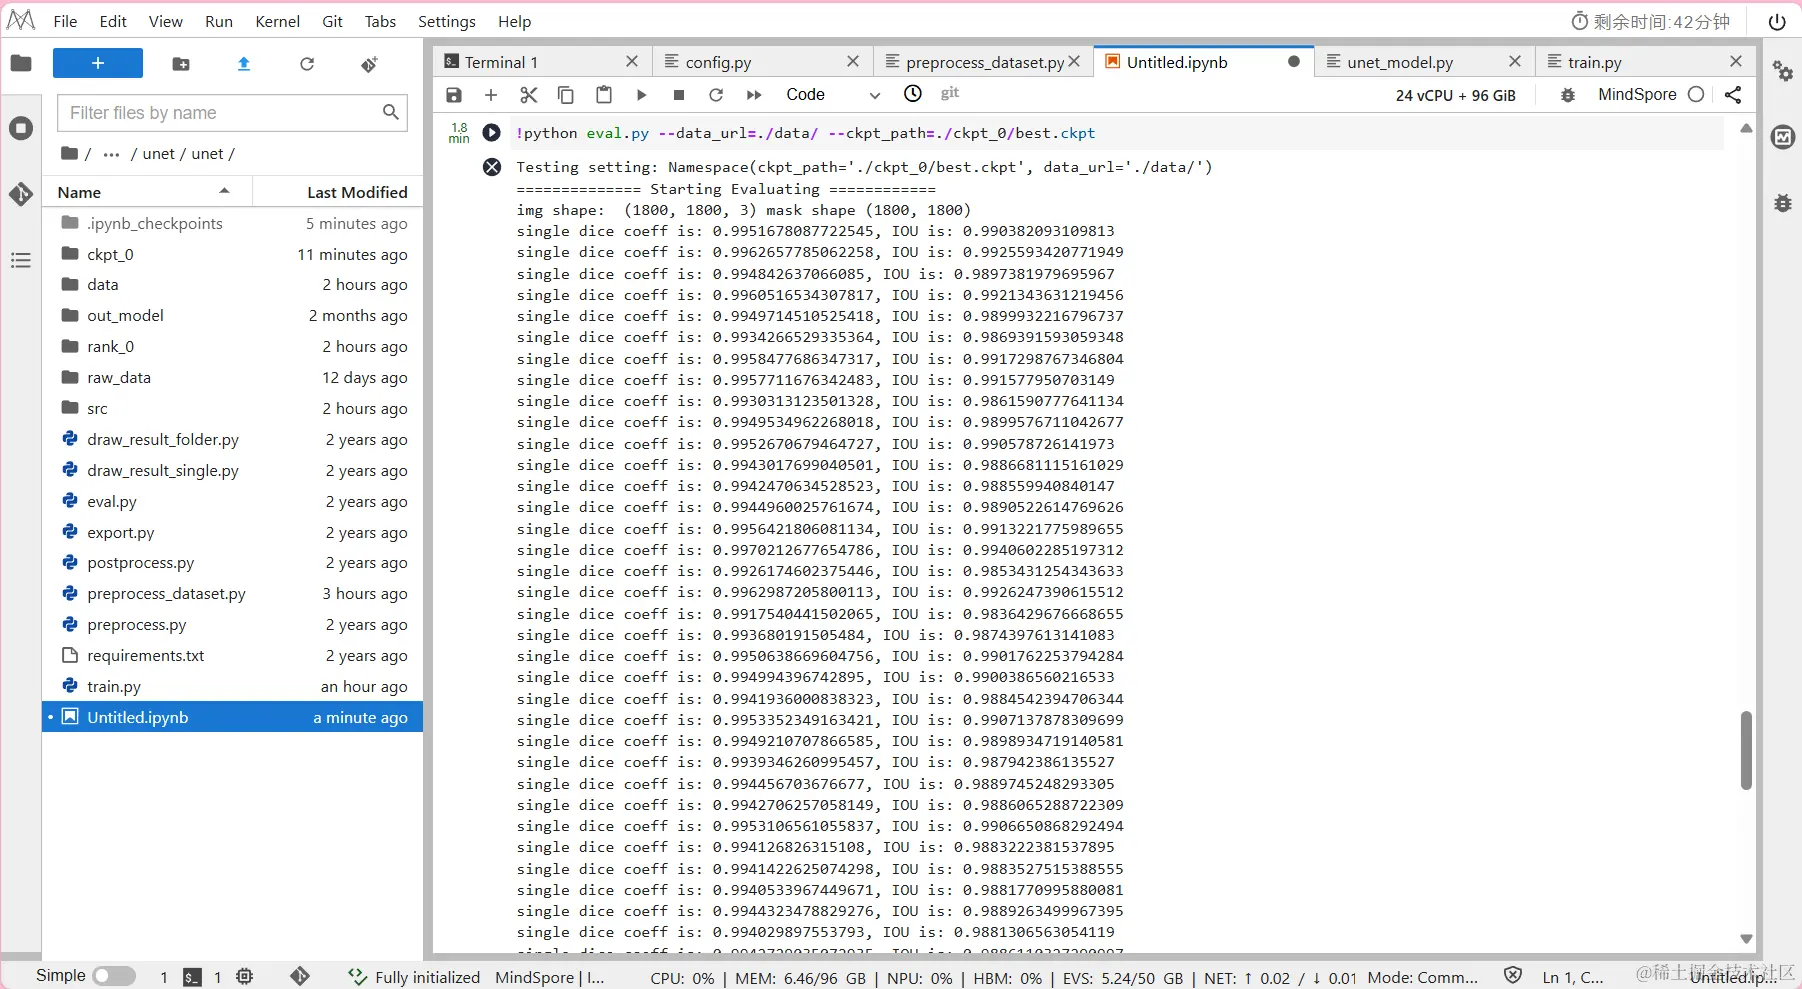
Task: Interrupt the kernel with stop icon
Action: click(679, 95)
